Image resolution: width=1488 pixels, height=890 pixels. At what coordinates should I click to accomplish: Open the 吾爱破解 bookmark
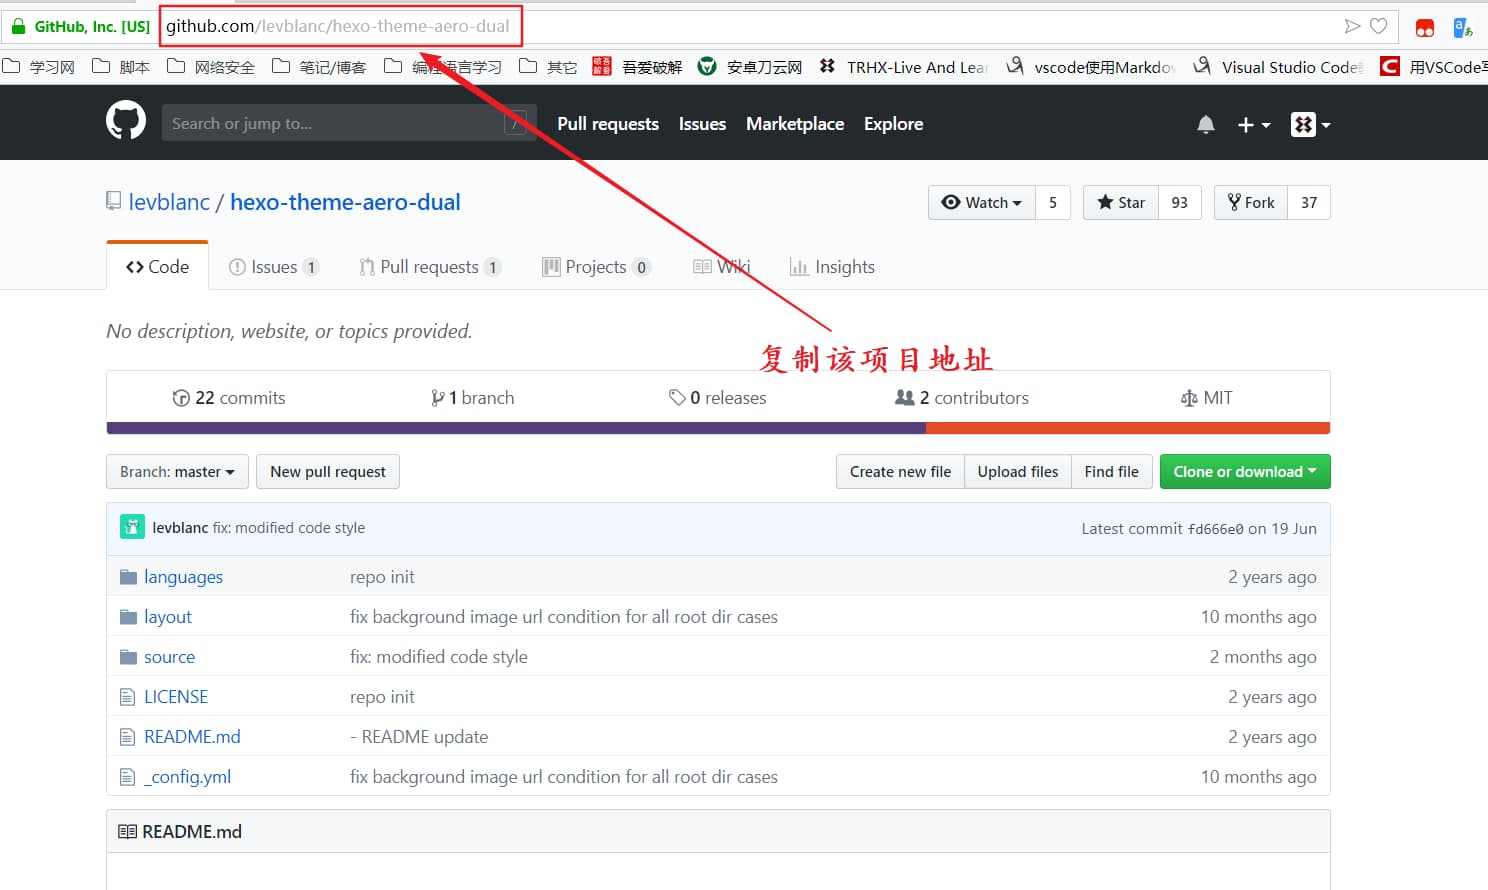(637, 67)
